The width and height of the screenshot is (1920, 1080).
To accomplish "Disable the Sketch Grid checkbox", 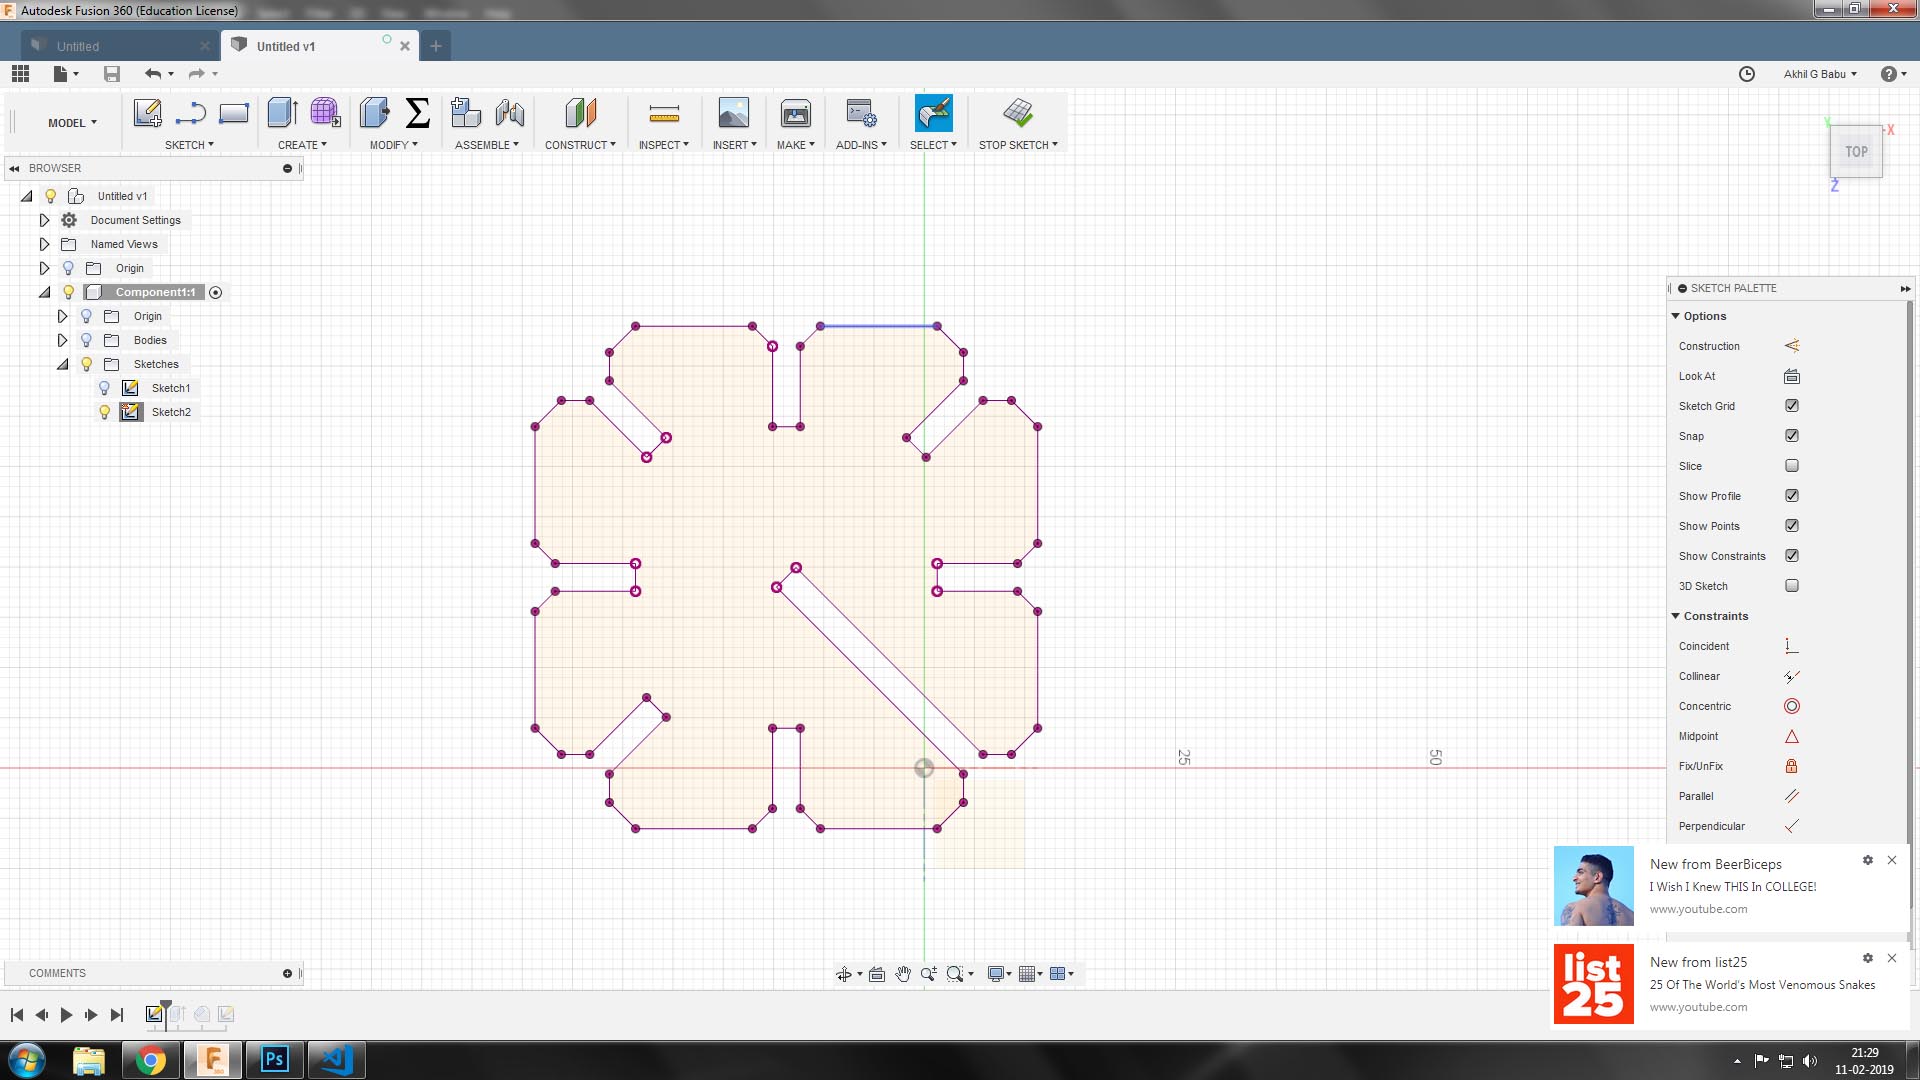I will pyautogui.click(x=1791, y=406).
